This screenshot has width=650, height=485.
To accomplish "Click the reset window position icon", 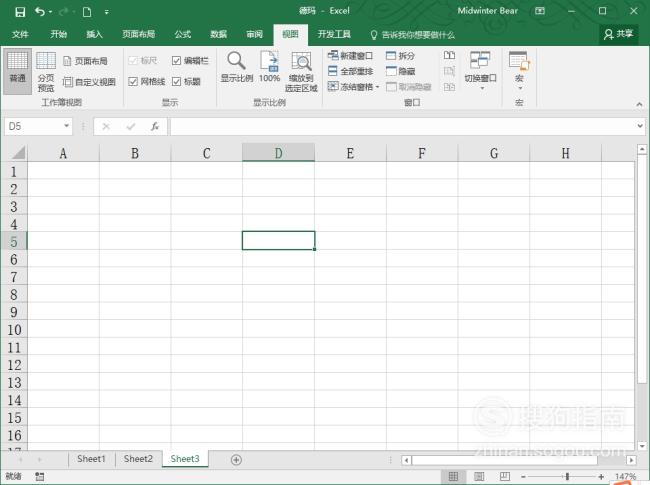I will pyautogui.click(x=449, y=87).
